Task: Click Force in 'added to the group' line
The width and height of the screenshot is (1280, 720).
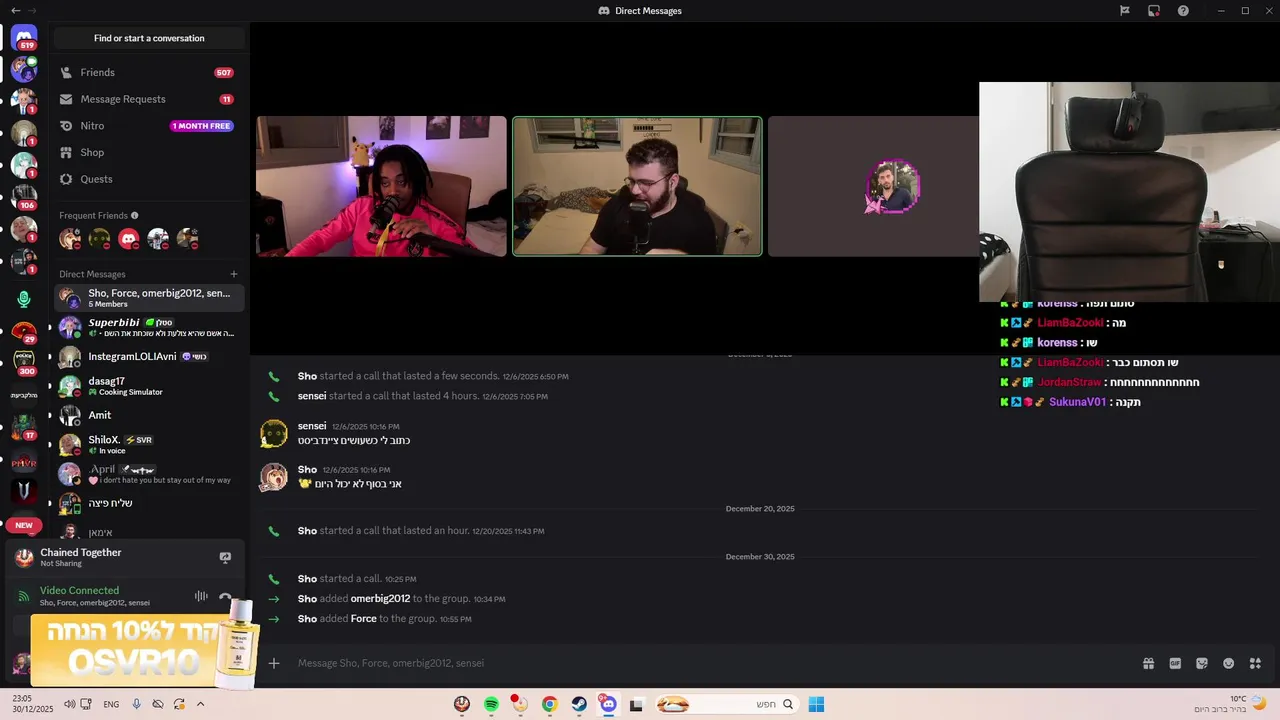Action: click(x=364, y=619)
